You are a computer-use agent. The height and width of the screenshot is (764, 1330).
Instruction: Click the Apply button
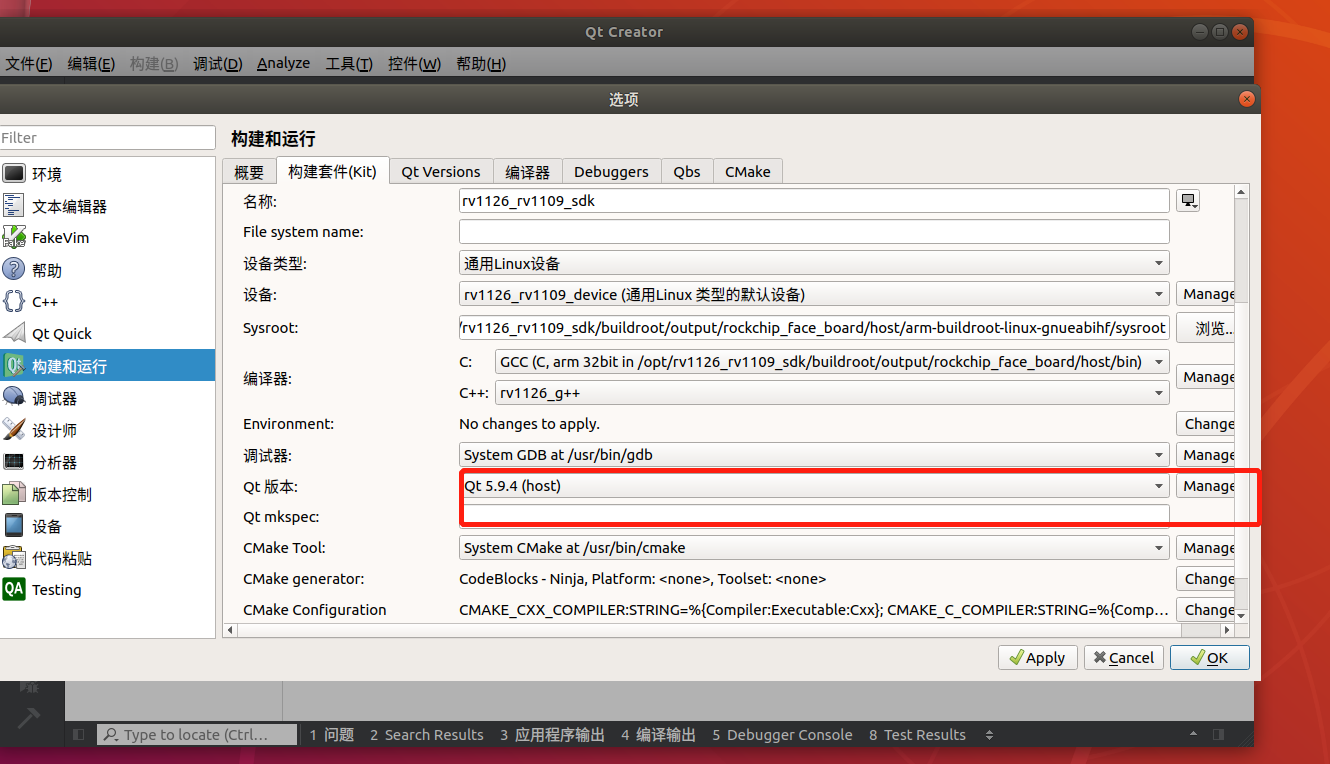coord(1037,658)
